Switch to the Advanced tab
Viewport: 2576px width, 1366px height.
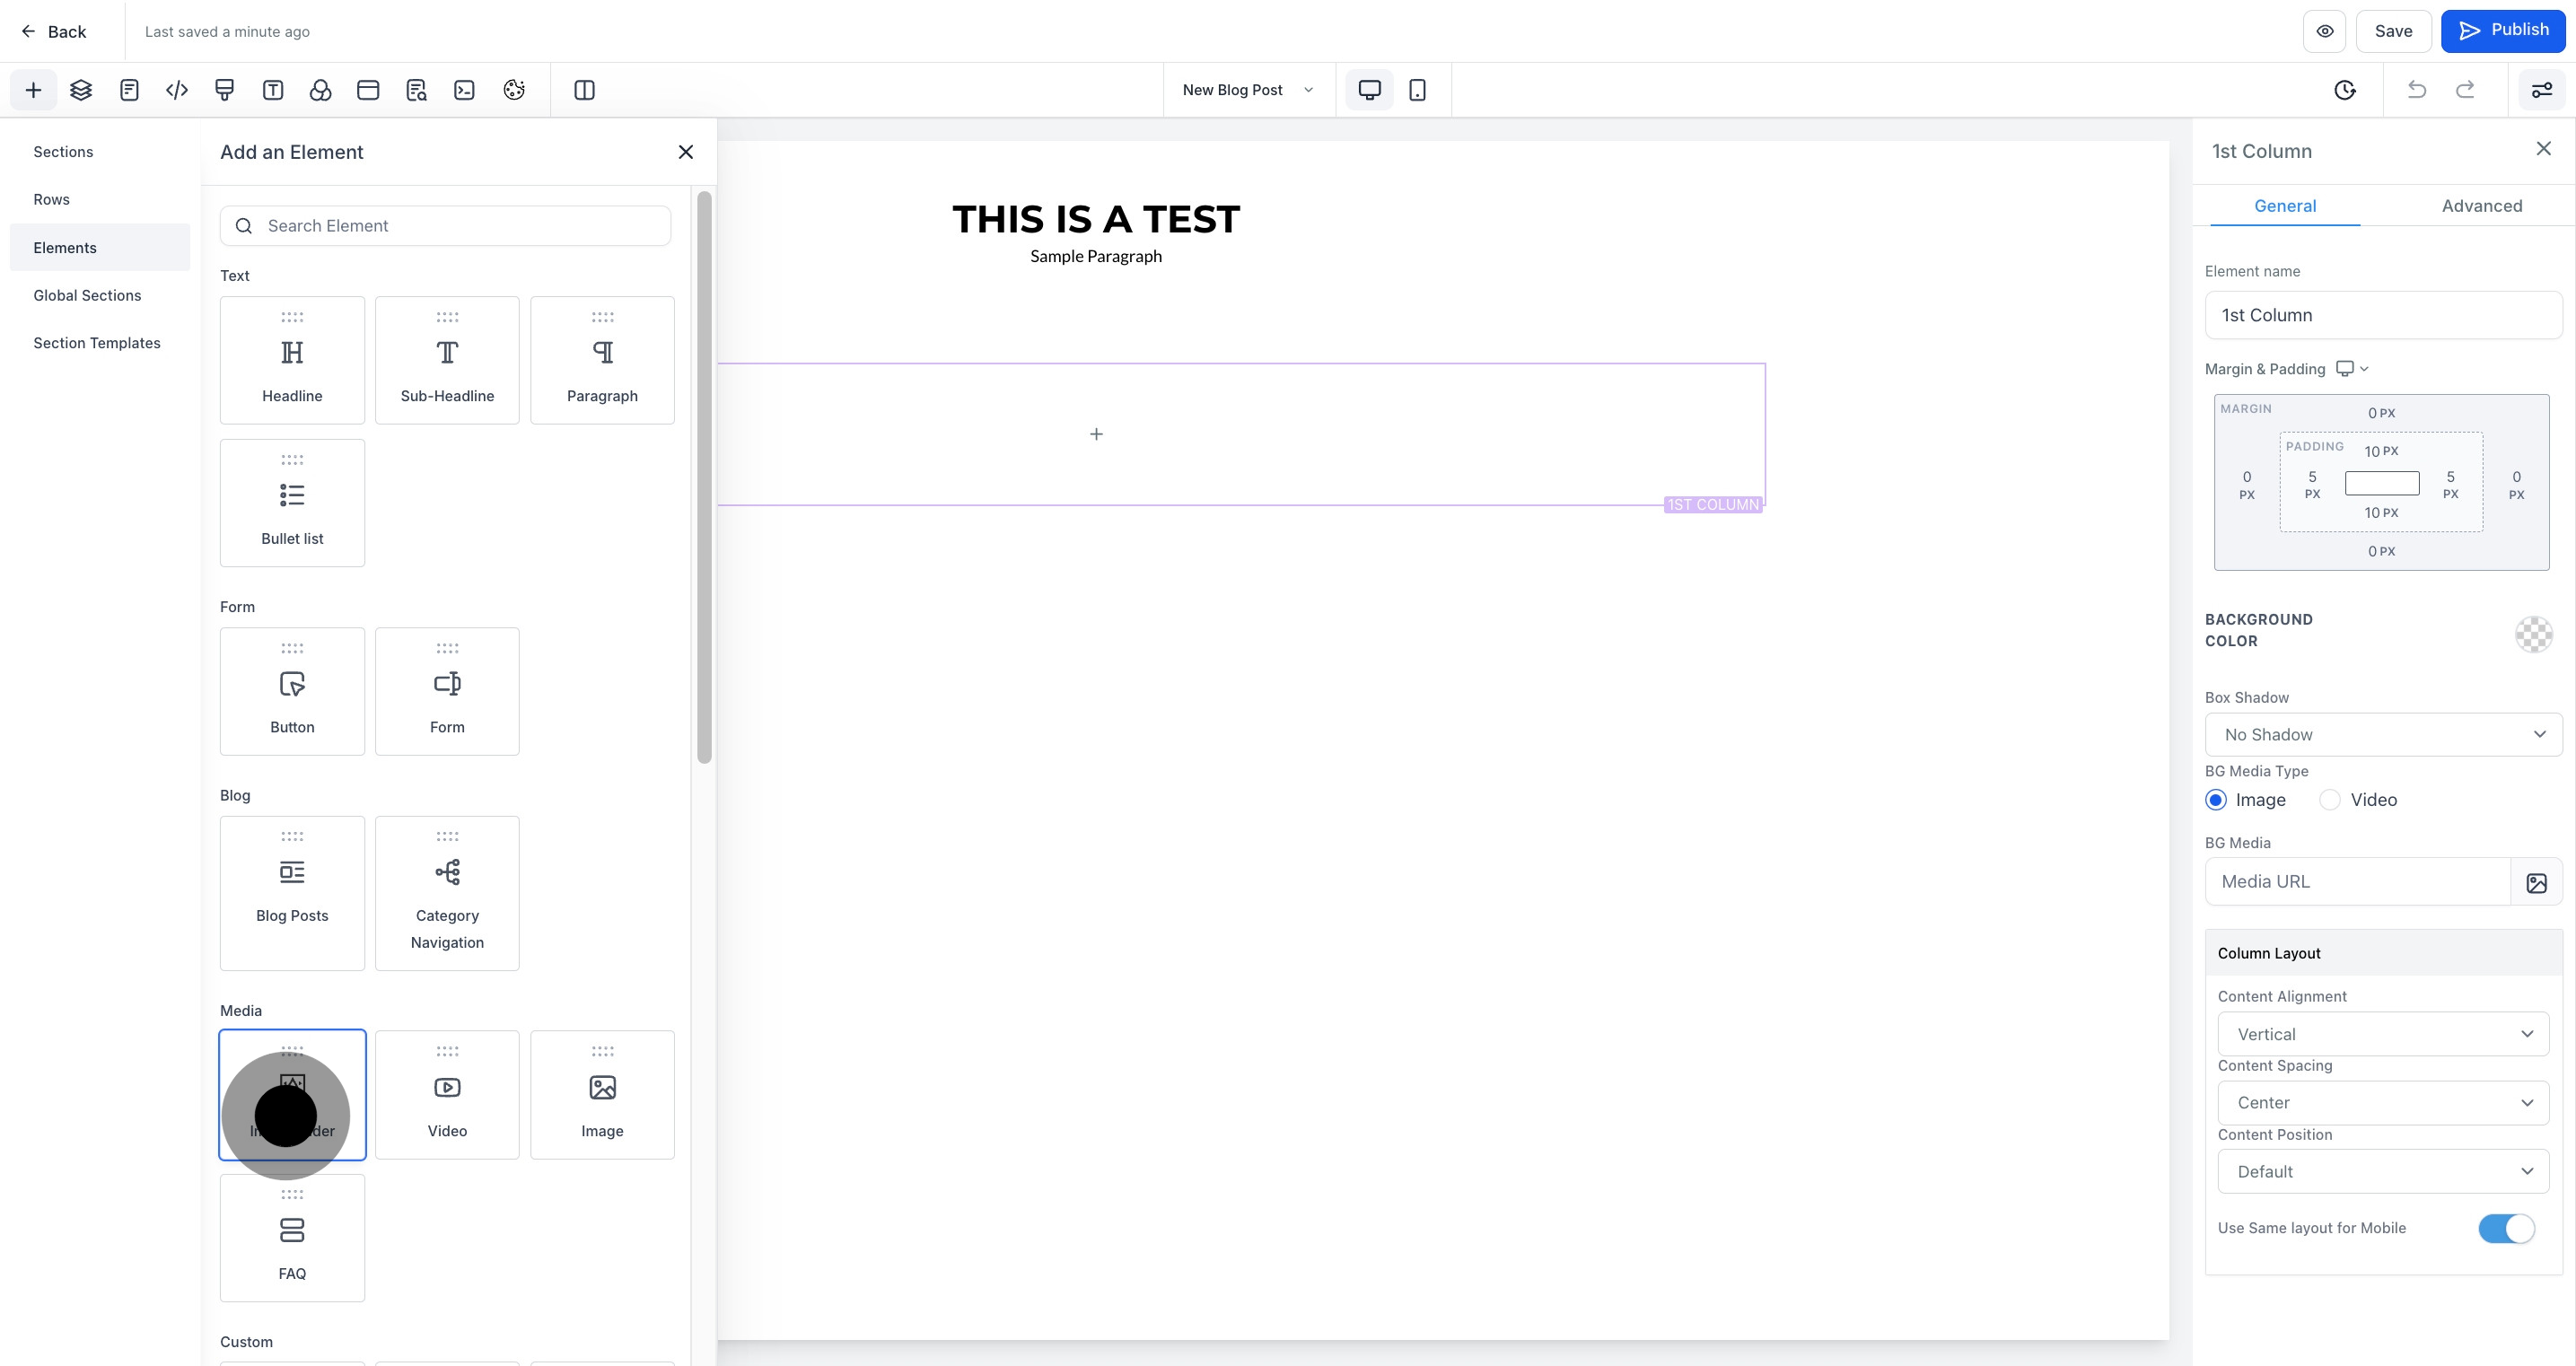pyautogui.click(x=2481, y=206)
